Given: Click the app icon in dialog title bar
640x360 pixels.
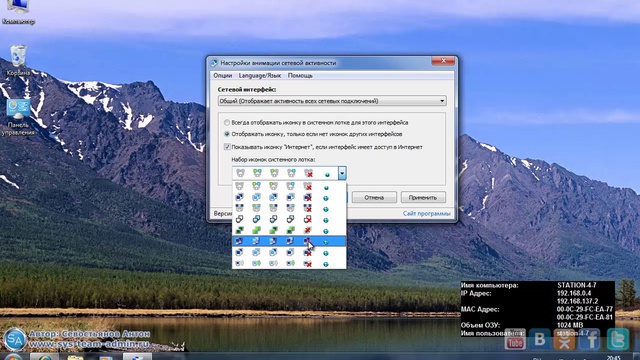Looking at the screenshot, I should (x=214, y=63).
